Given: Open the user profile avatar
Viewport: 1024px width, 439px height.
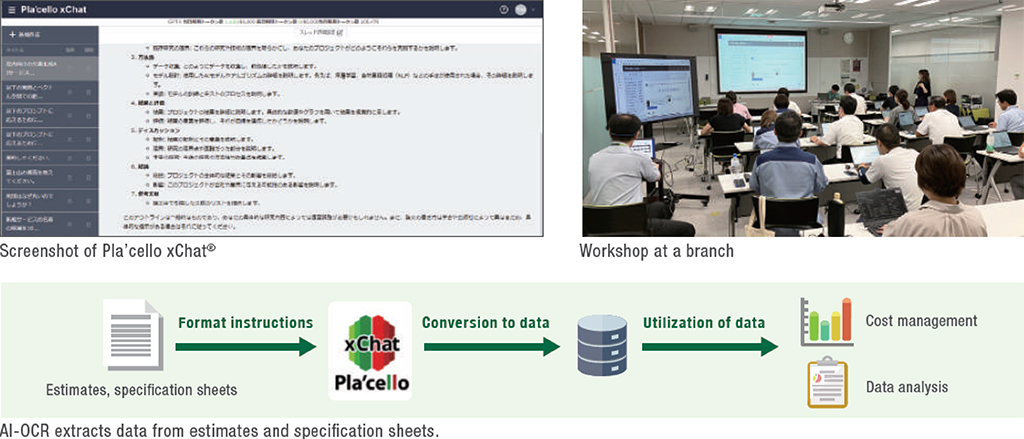Looking at the screenshot, I should [x=521, y=9].
